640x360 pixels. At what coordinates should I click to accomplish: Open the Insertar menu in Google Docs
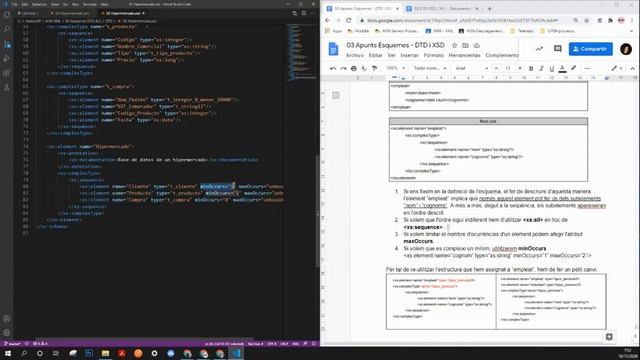click(x=409, y=55)
